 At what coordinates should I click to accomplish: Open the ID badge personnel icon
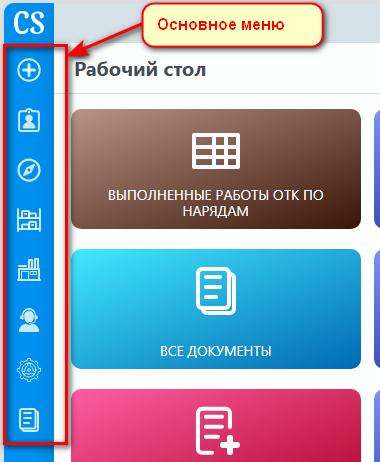point(29,120)
